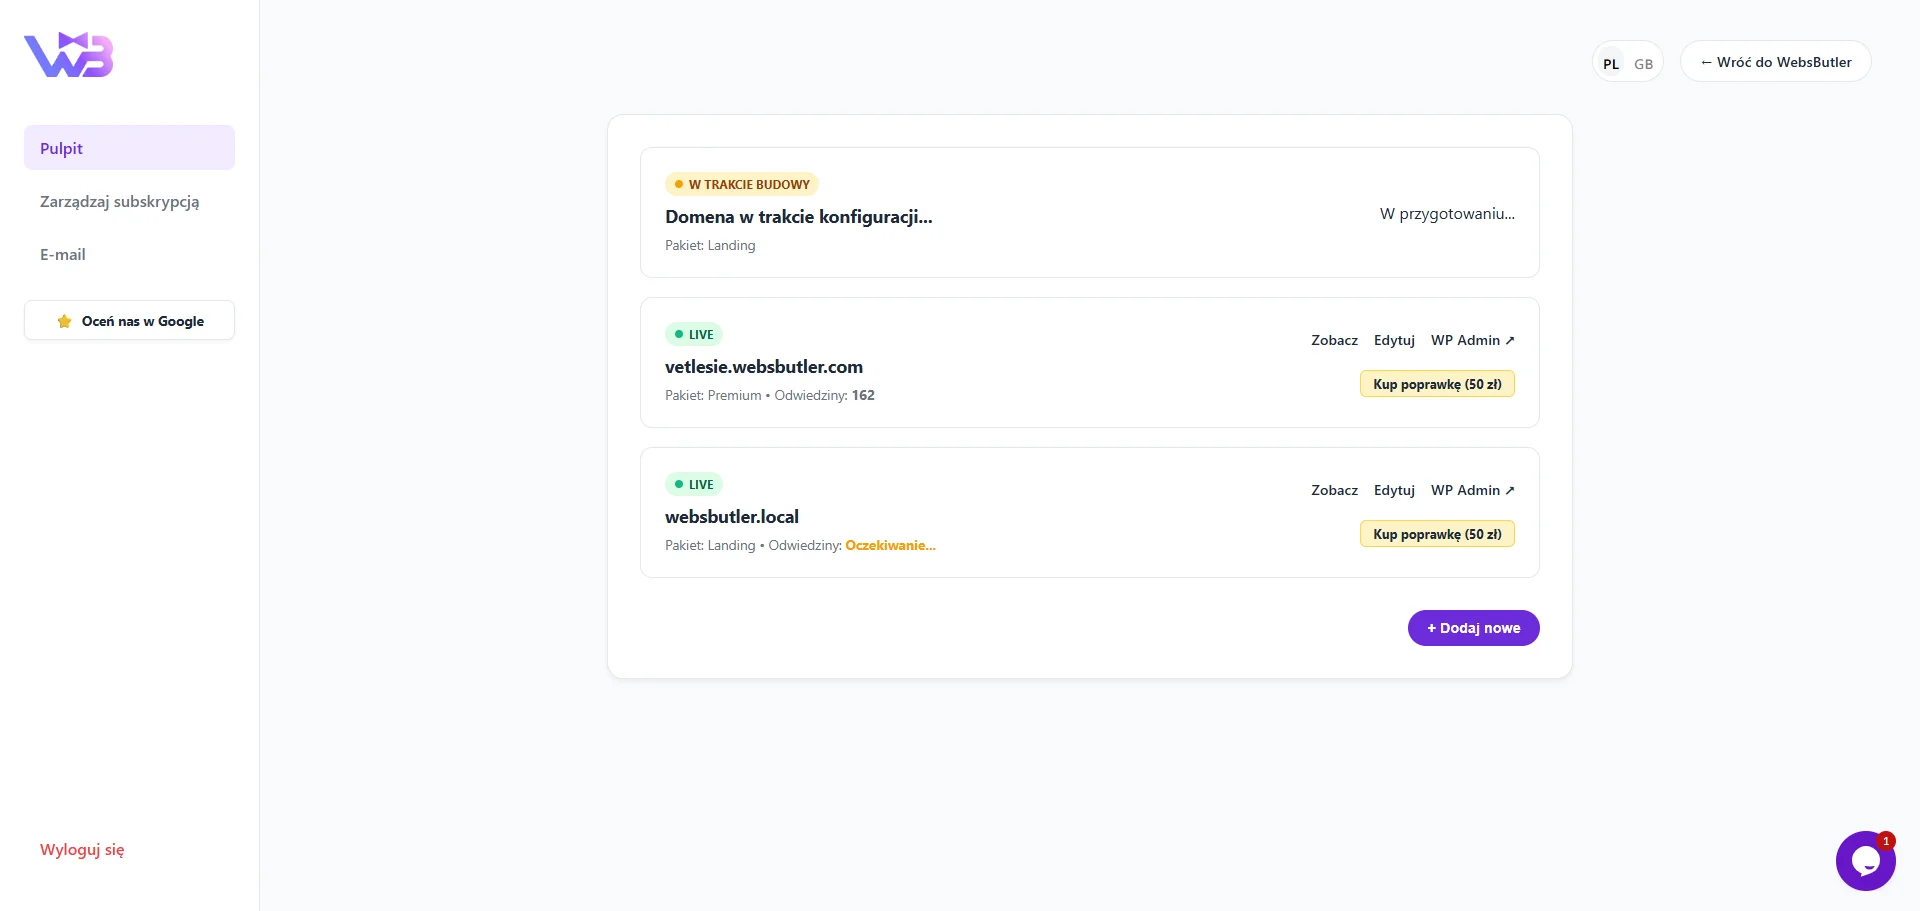This screenshot has height=911, width=1920.
Task: Click 'Kup poprawkę (50 zł)' for vetlesie.websbutler.com
Action: [1437, 383]
